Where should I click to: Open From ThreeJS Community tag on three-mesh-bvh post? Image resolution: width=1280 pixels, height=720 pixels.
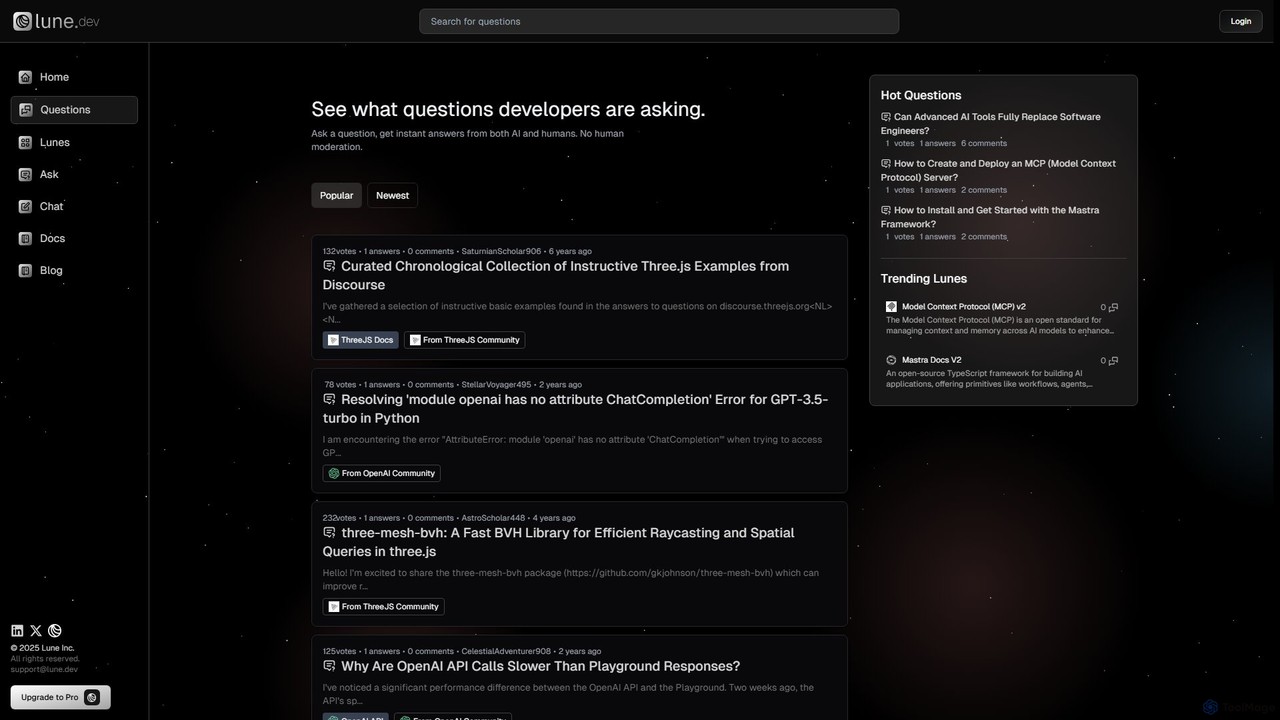click(x=383, y=606)
